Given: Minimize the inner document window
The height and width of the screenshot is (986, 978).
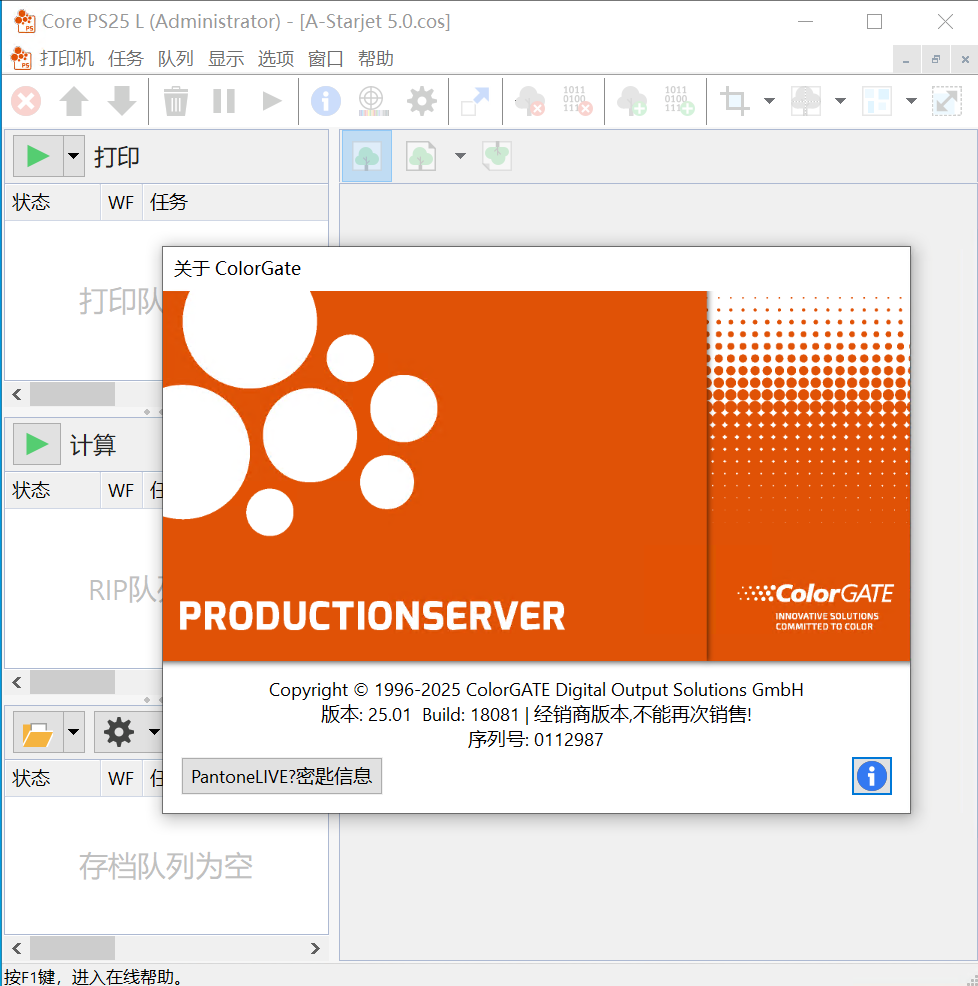Looking at the screenshot, I should point(906,60).
